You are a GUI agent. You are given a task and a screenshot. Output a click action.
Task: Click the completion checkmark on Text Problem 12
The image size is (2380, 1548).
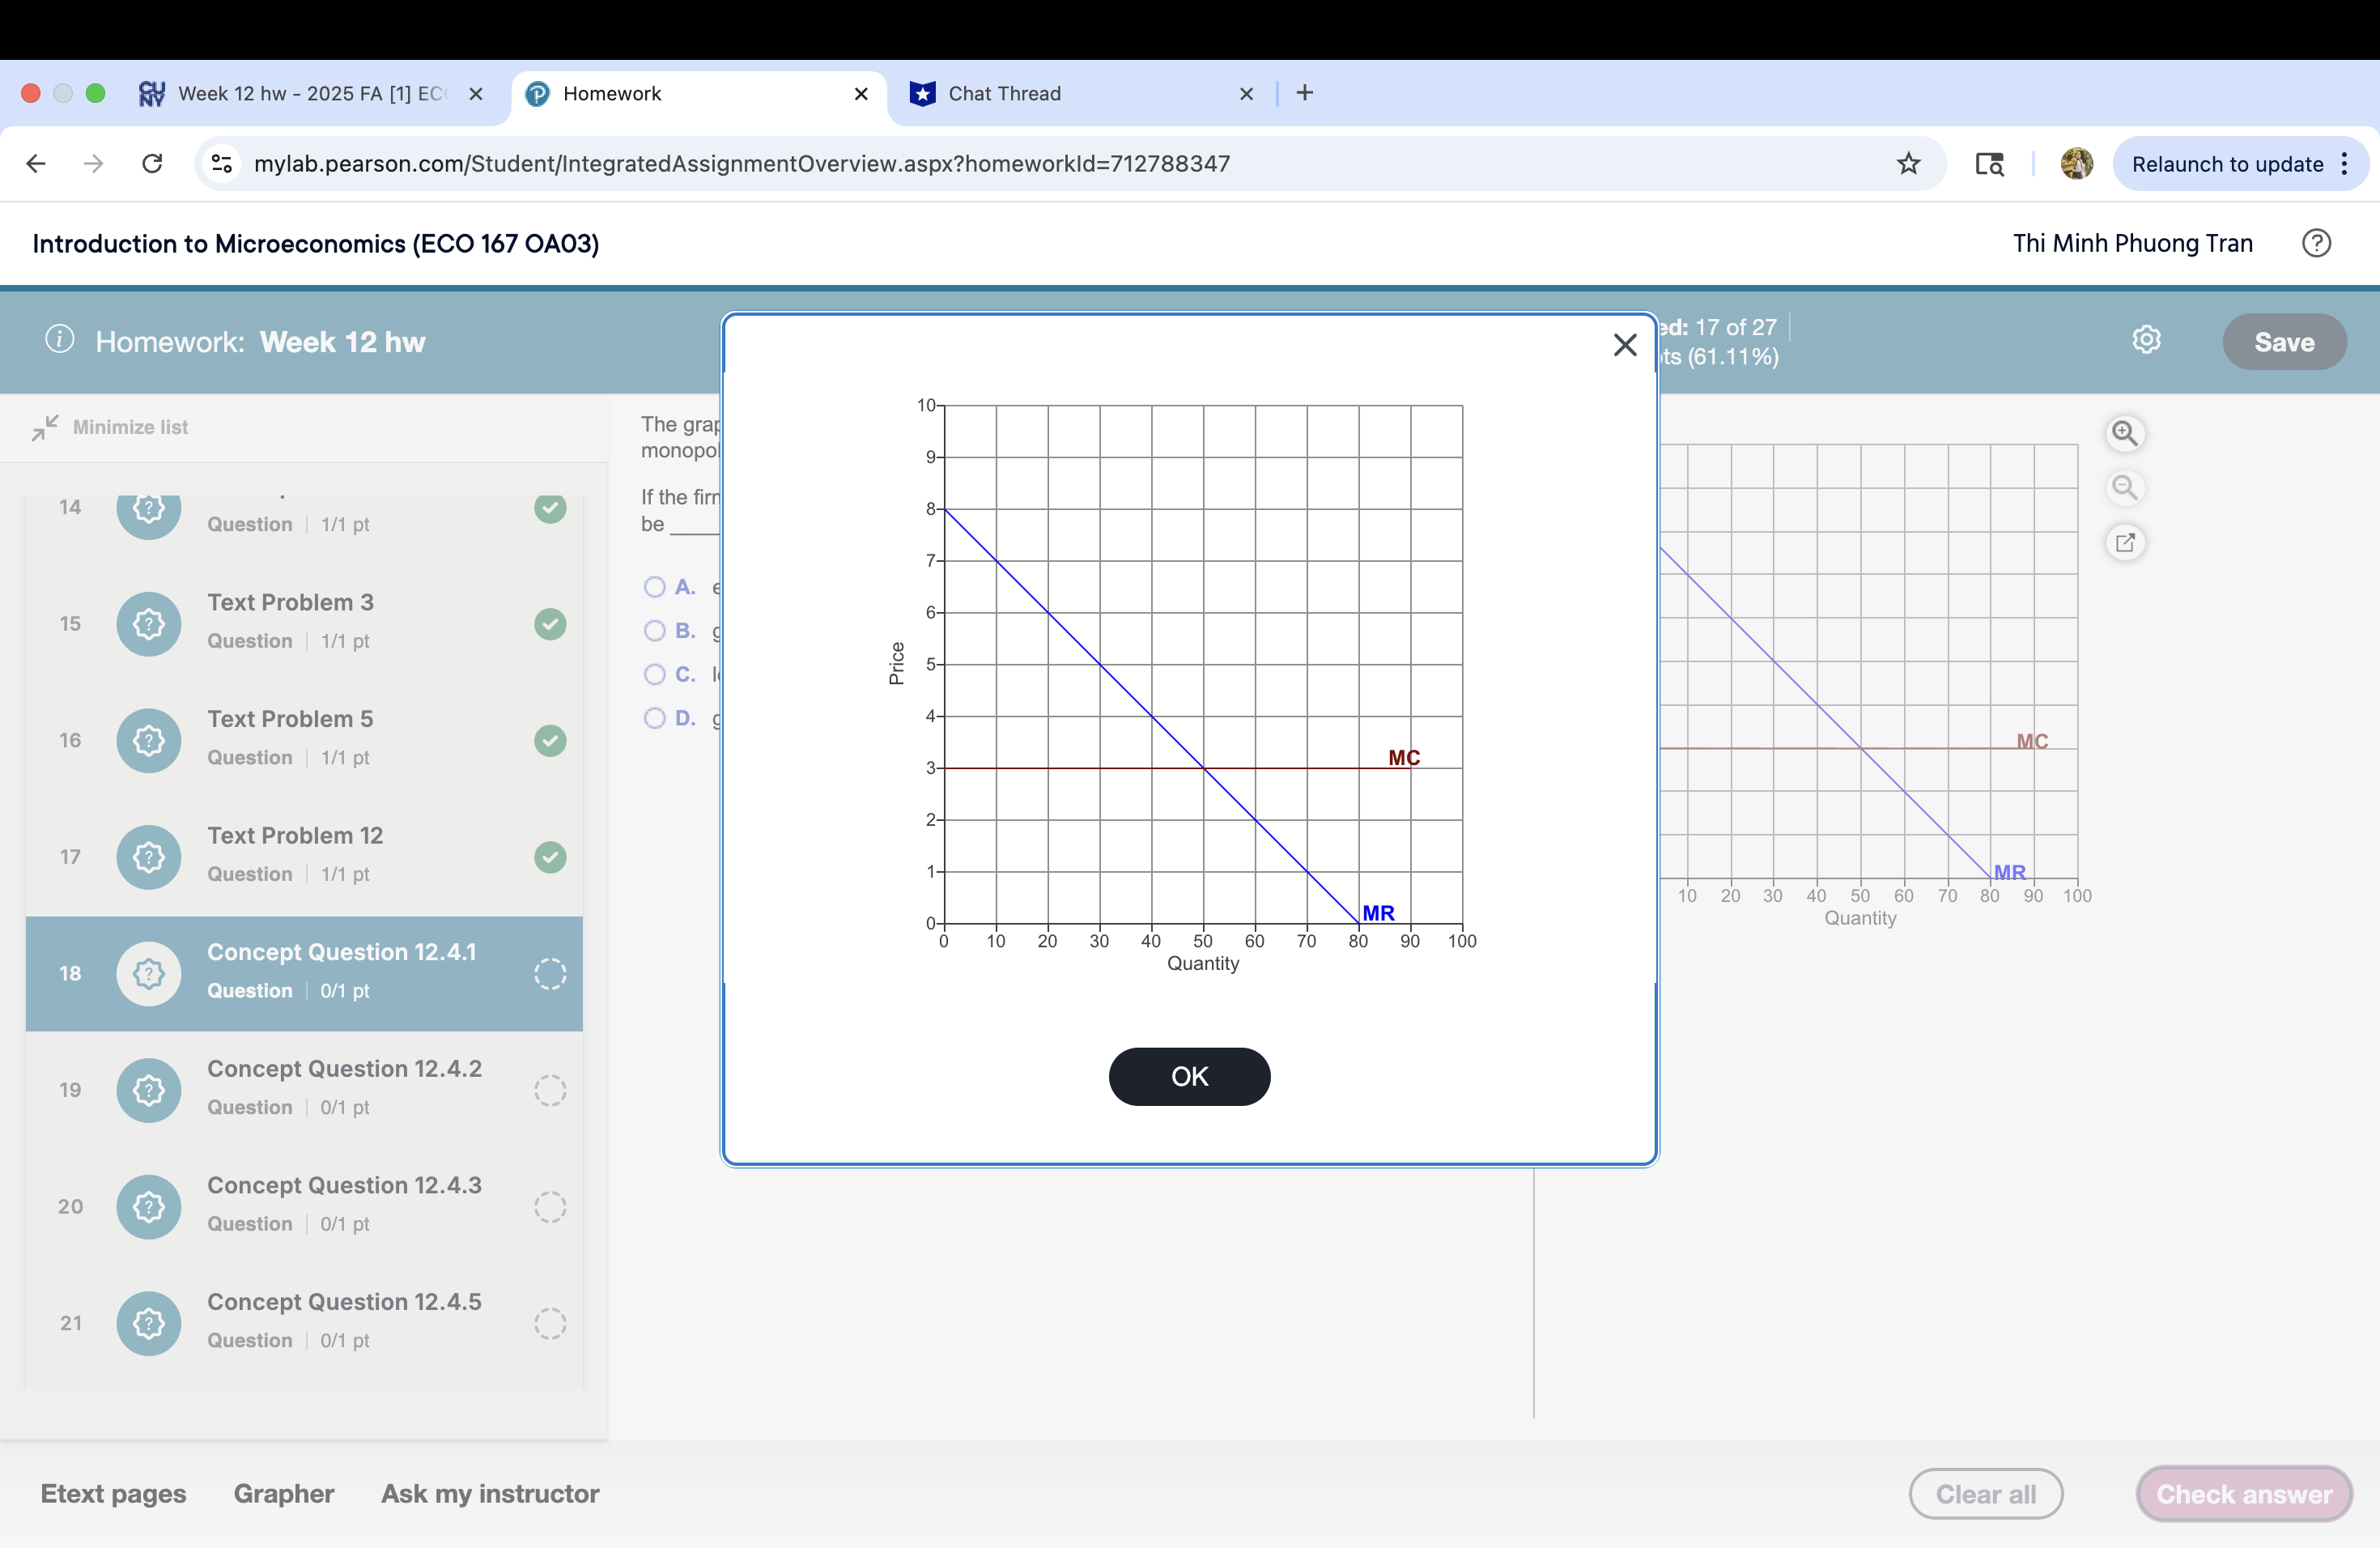[x=550, y=857]
